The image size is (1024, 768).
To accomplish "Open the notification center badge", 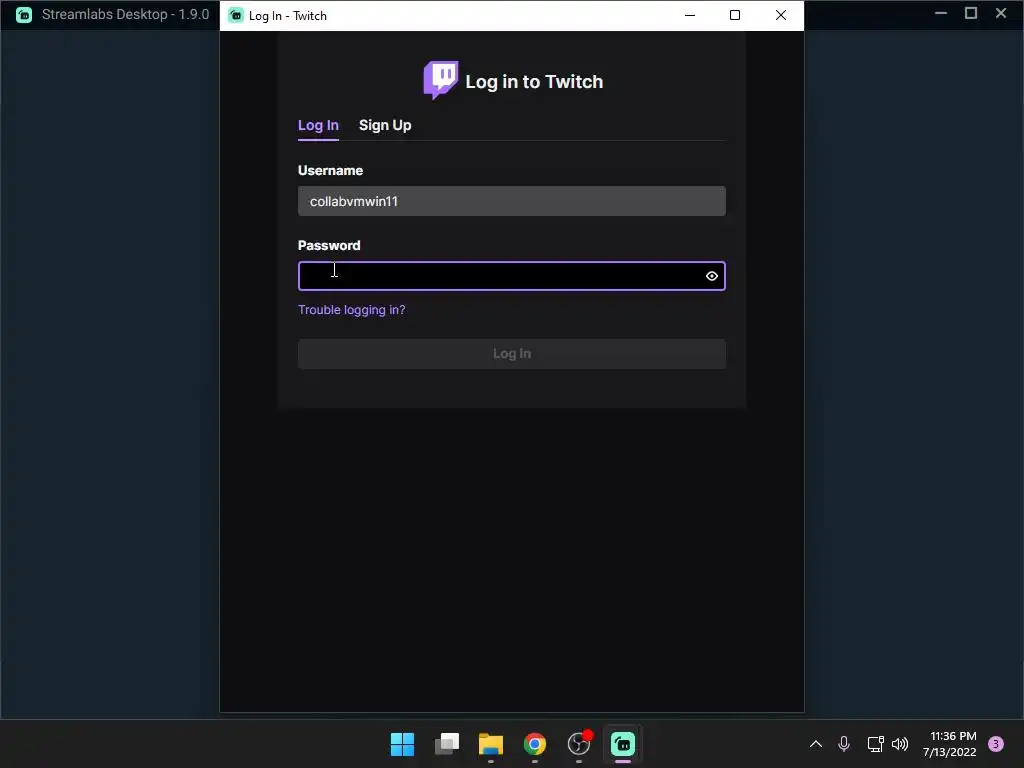I will click(996, 744).
